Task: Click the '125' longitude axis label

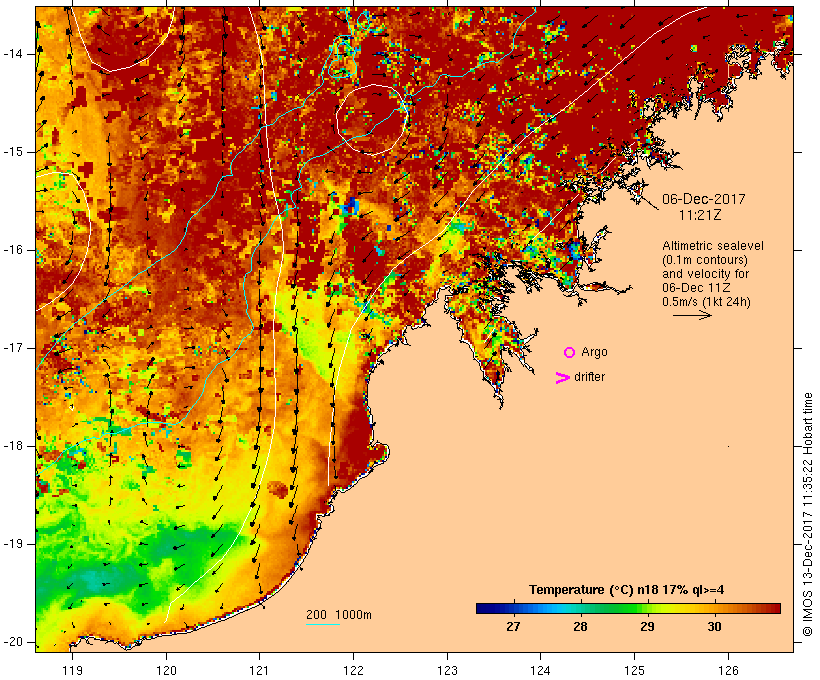Action: tap(635, 670)
